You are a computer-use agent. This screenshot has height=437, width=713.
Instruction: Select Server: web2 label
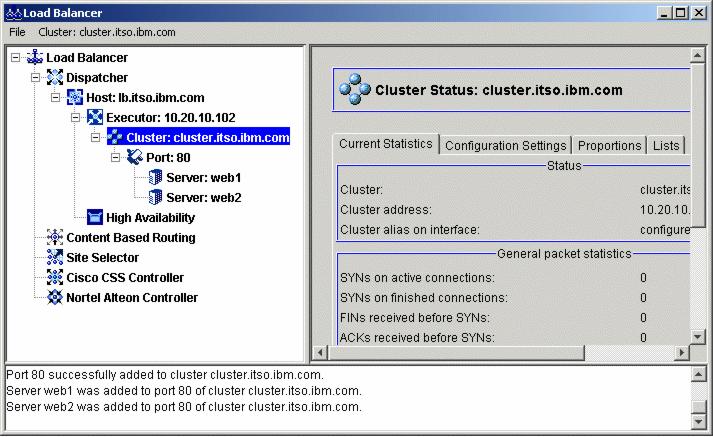204,198
